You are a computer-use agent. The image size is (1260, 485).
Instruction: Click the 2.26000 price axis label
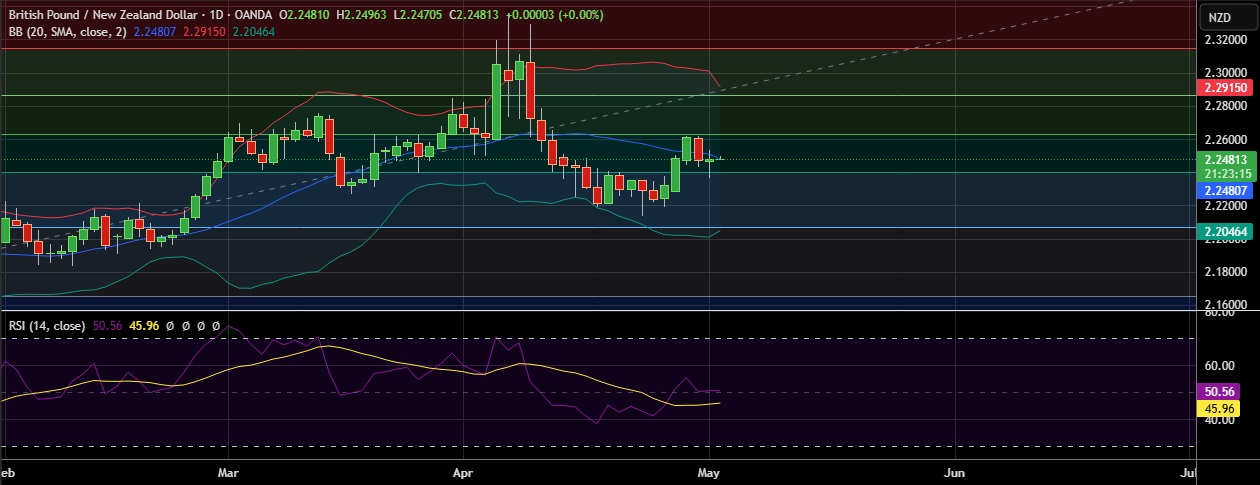(1225, 140)
